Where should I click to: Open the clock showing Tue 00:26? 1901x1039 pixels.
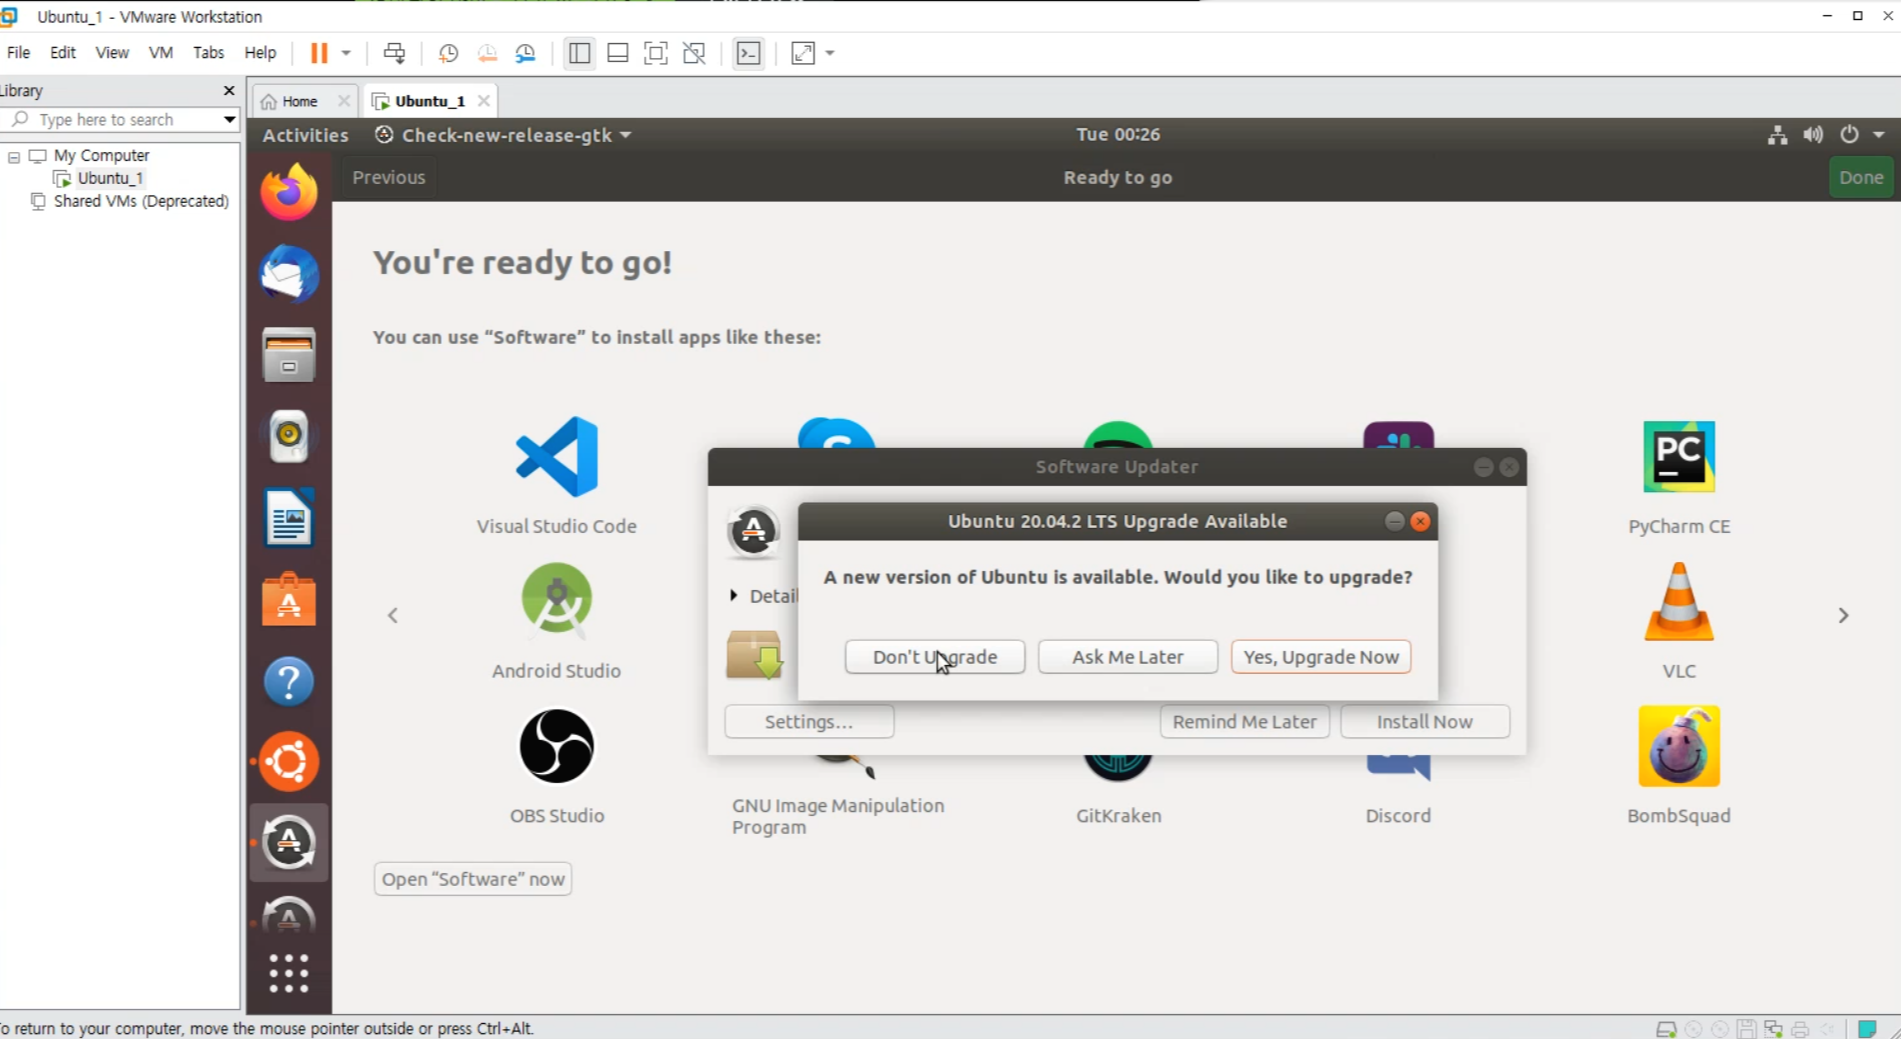pos(1118,135)
